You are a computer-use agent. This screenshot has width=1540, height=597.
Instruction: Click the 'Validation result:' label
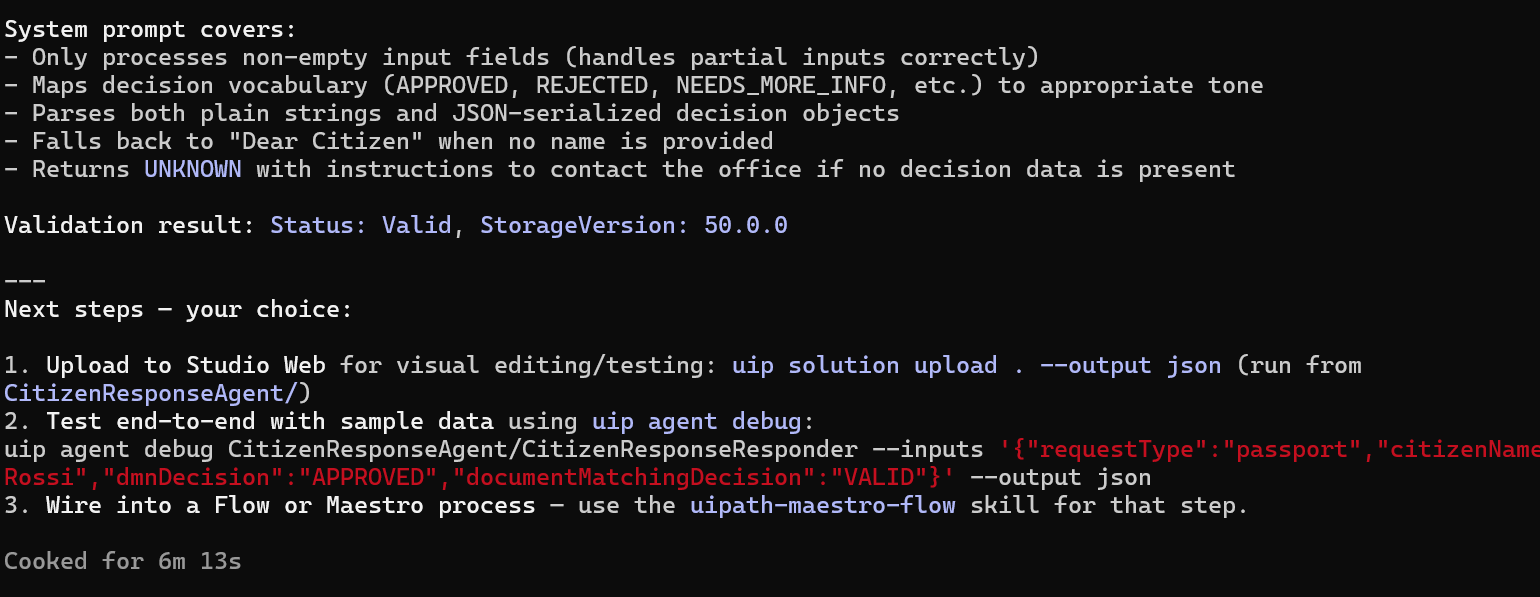pyautogui.click(x=130, y=225)
